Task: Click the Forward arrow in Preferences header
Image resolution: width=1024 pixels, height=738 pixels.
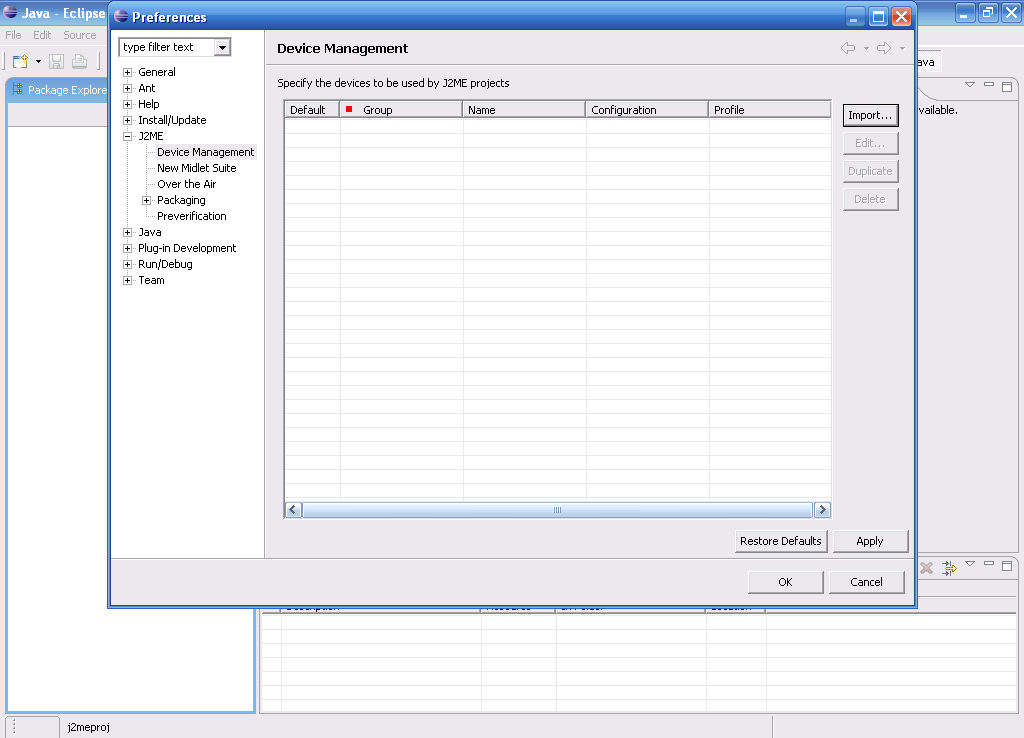Action: pos(884,48)
